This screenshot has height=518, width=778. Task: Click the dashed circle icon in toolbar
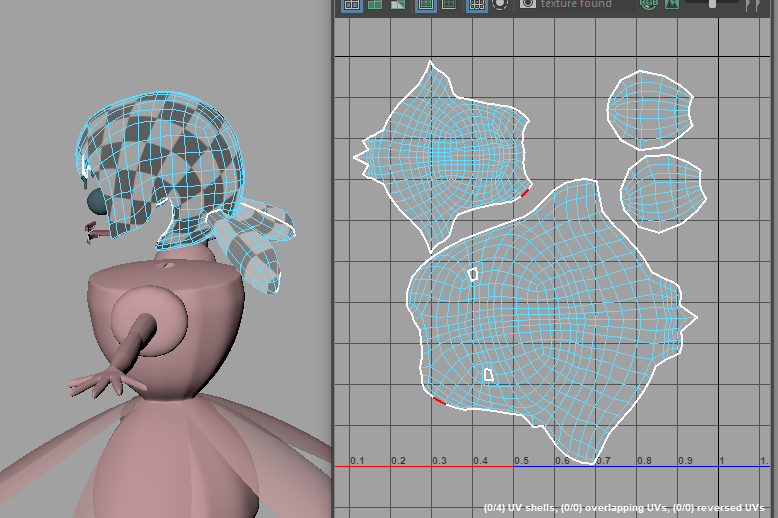tap(500, 4)
